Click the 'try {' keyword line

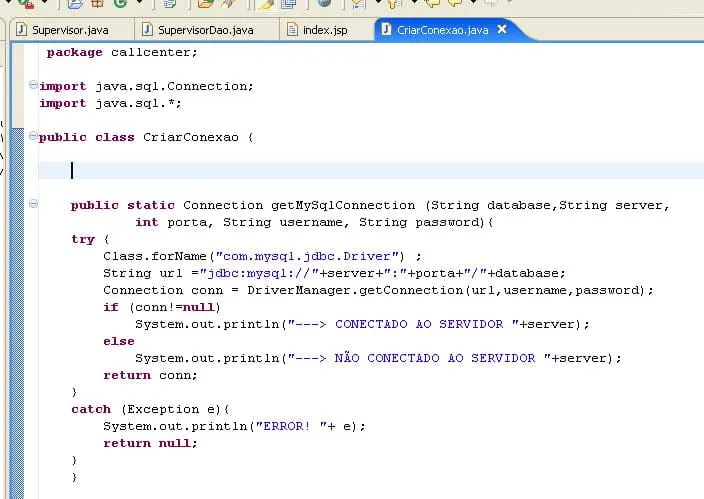click(90, 239)
